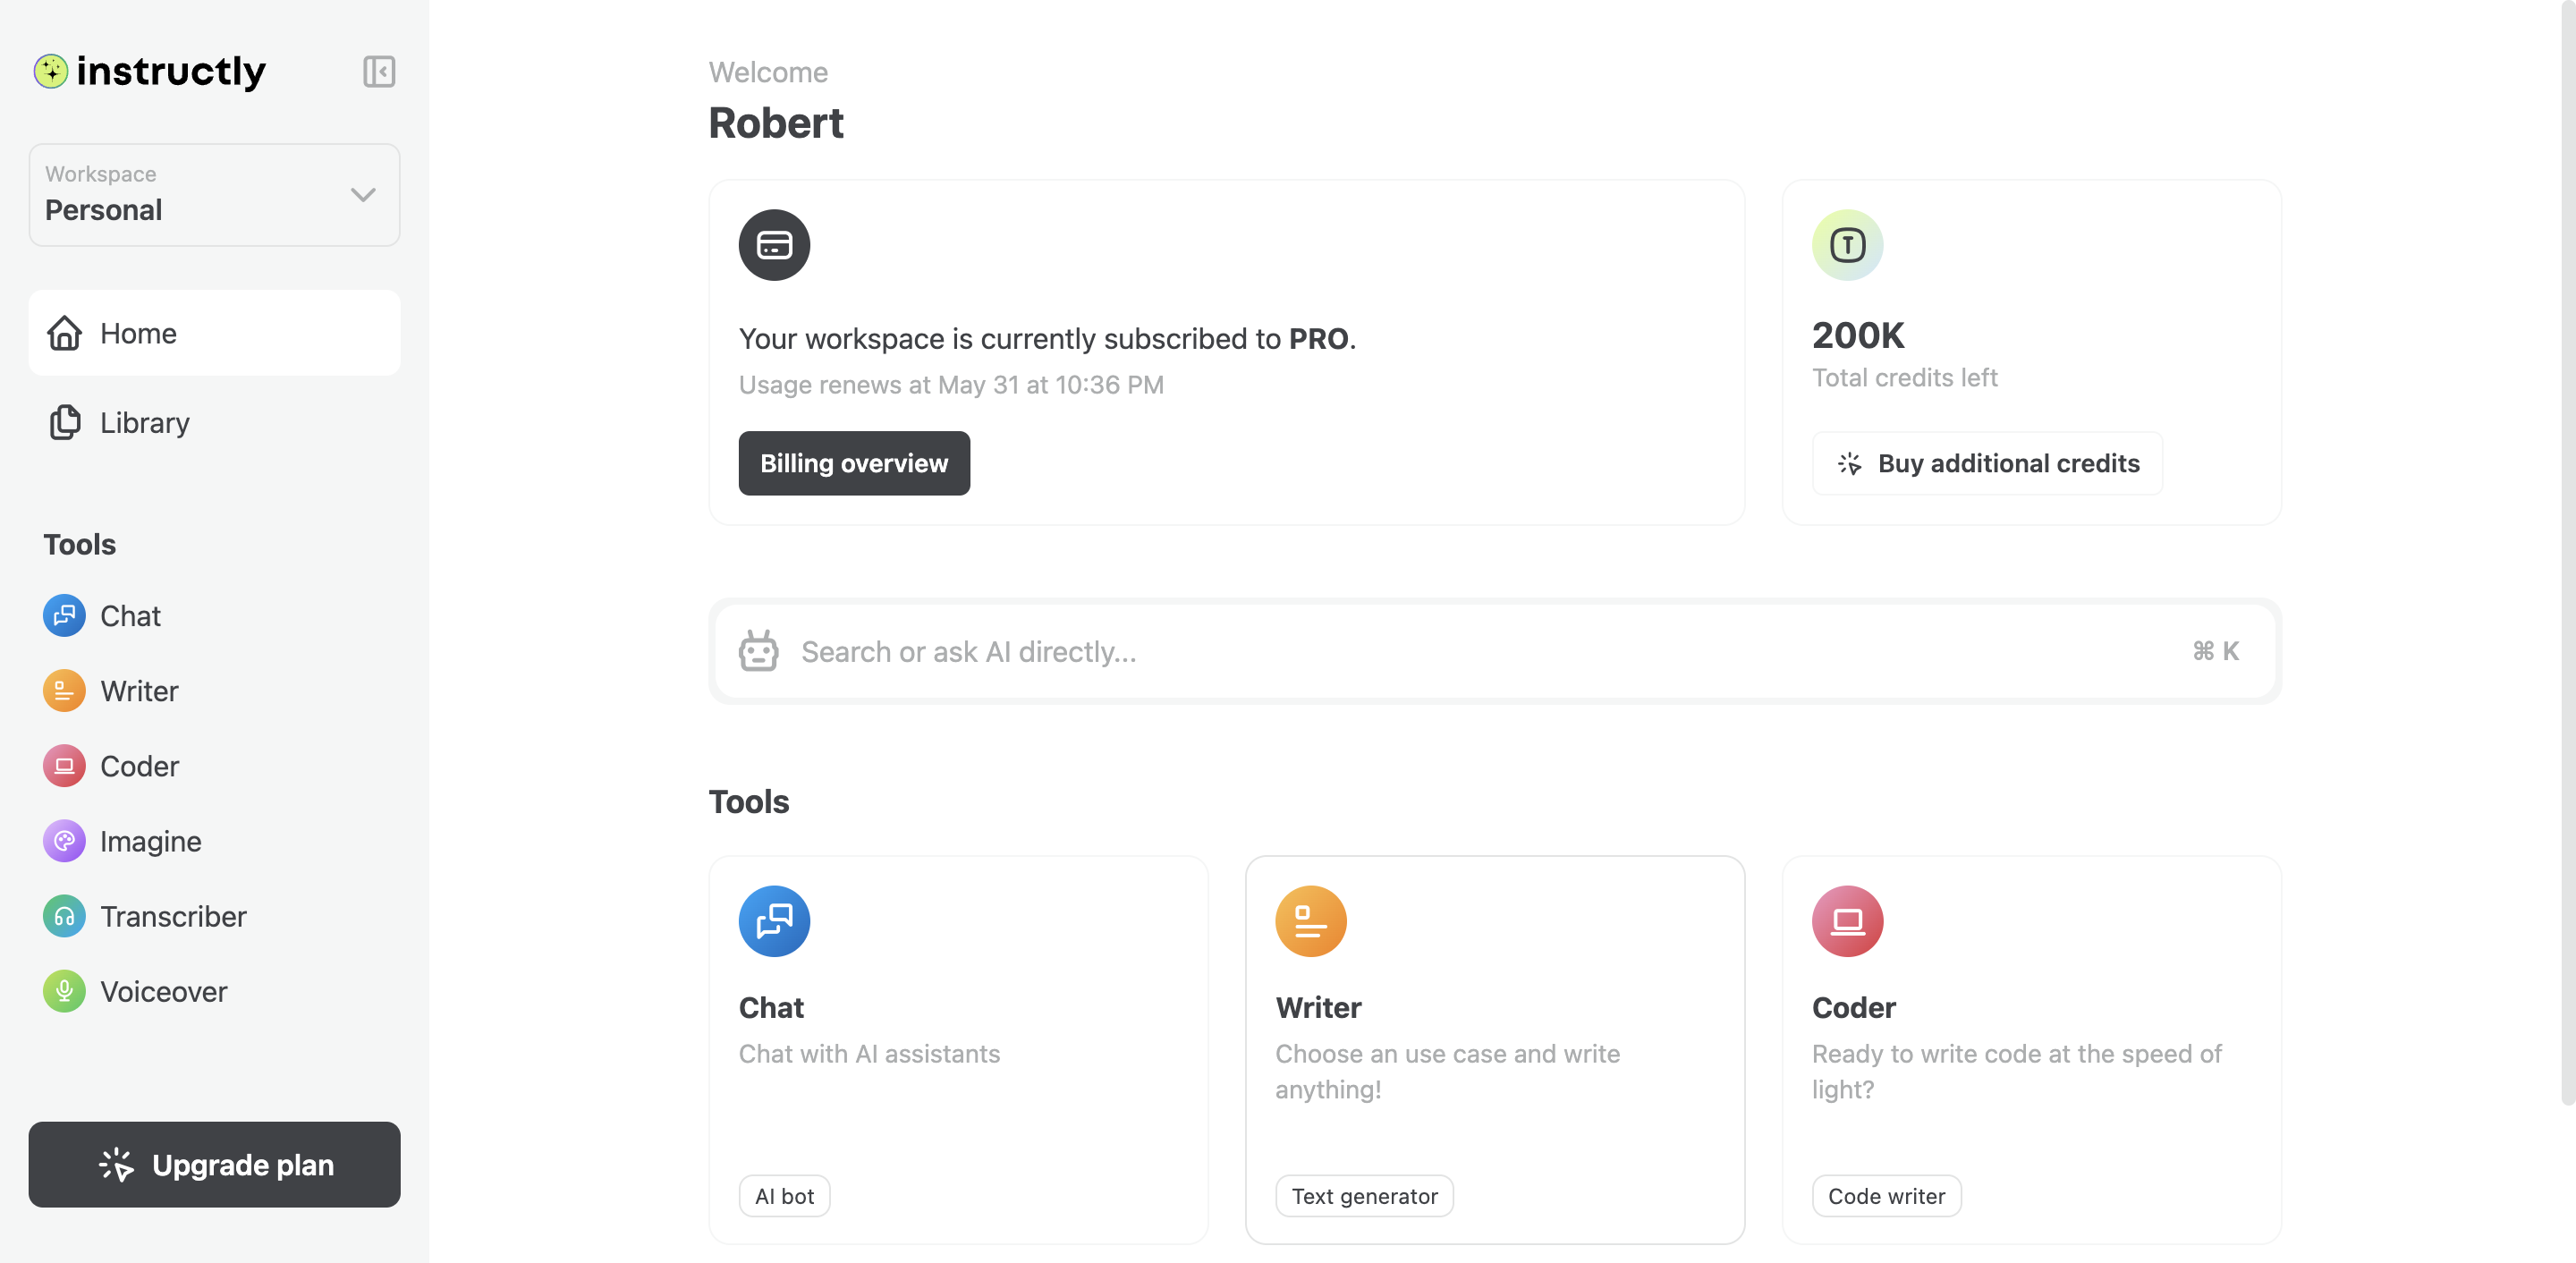Select the Writer sidebar icon
This screenshot has height=1263, width=2576.
[x=64, y=691]
